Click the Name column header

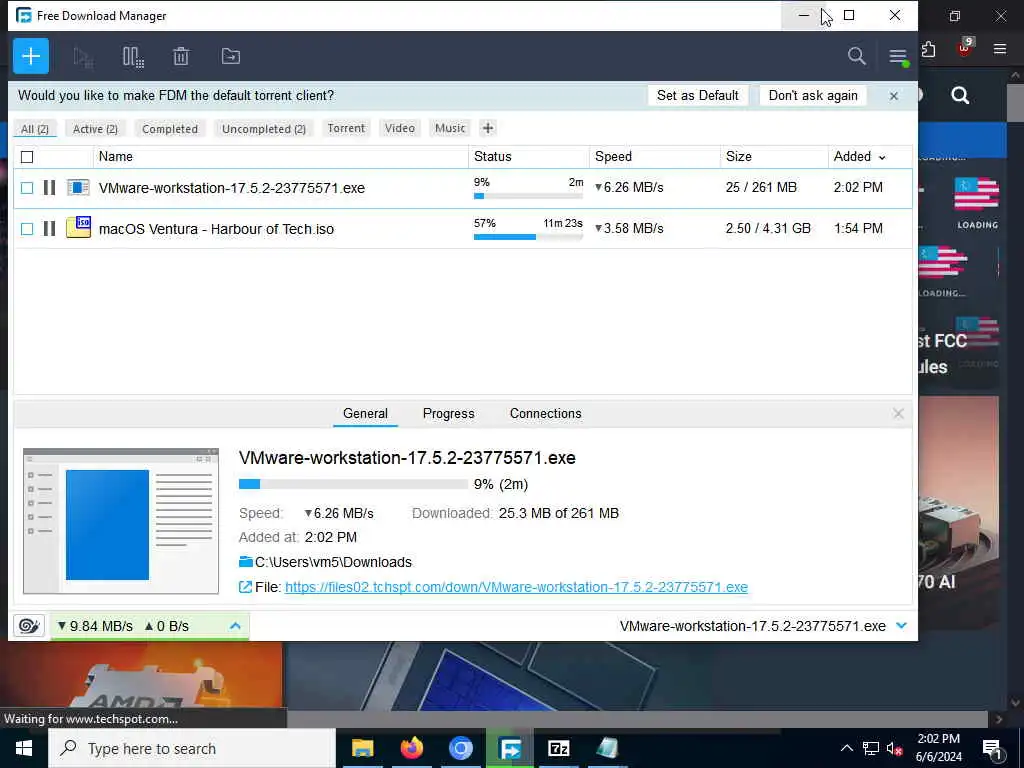pos(281,157)
